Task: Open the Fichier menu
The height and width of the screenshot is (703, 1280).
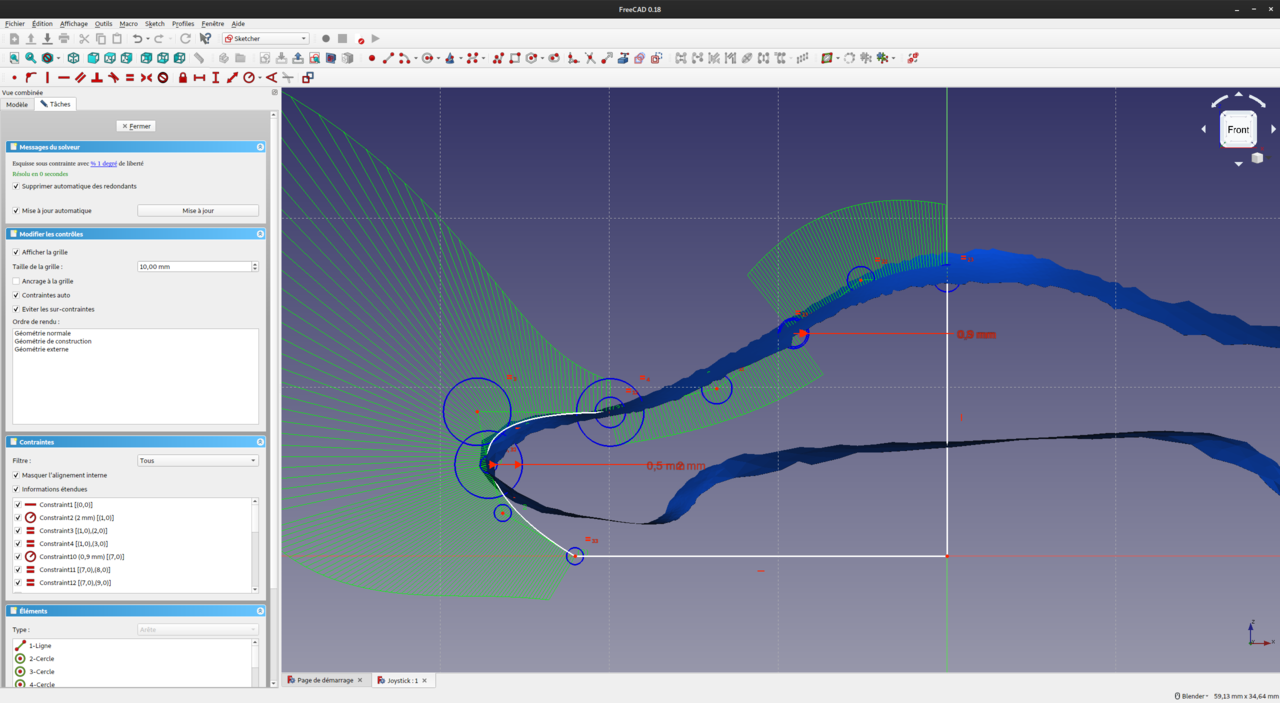Action: tap(15, 24)
